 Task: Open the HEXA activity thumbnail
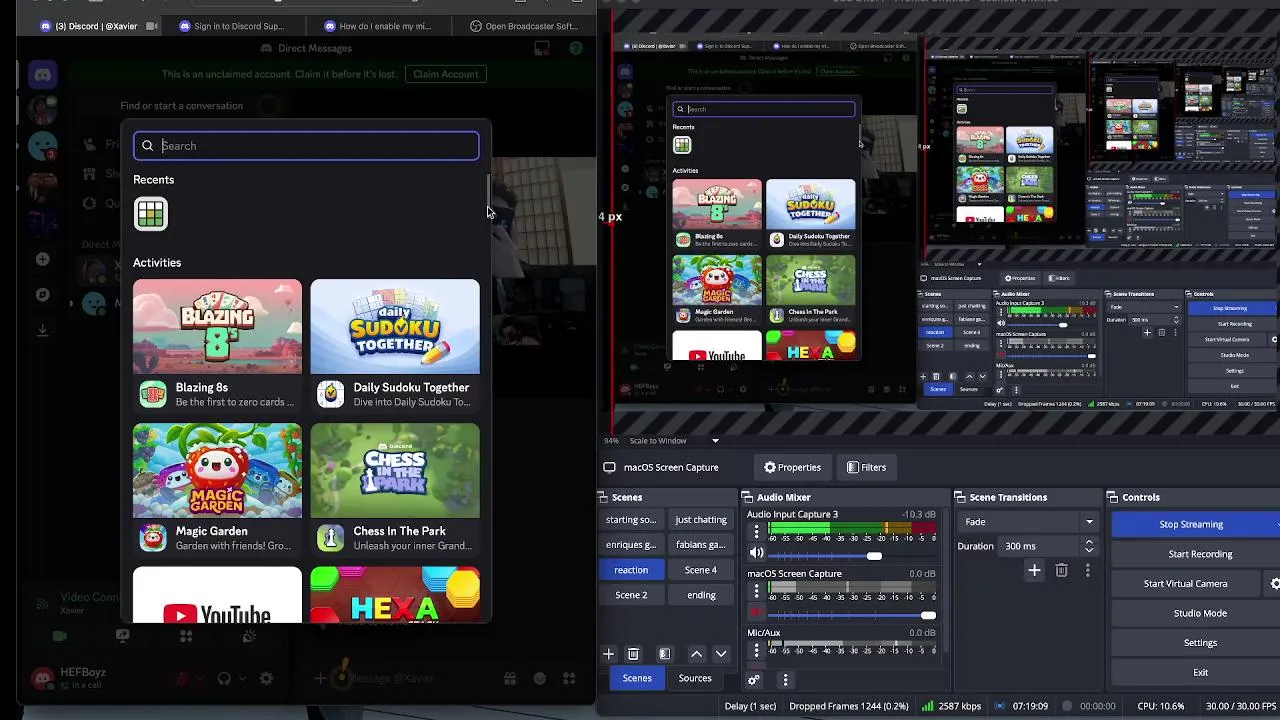395,595
